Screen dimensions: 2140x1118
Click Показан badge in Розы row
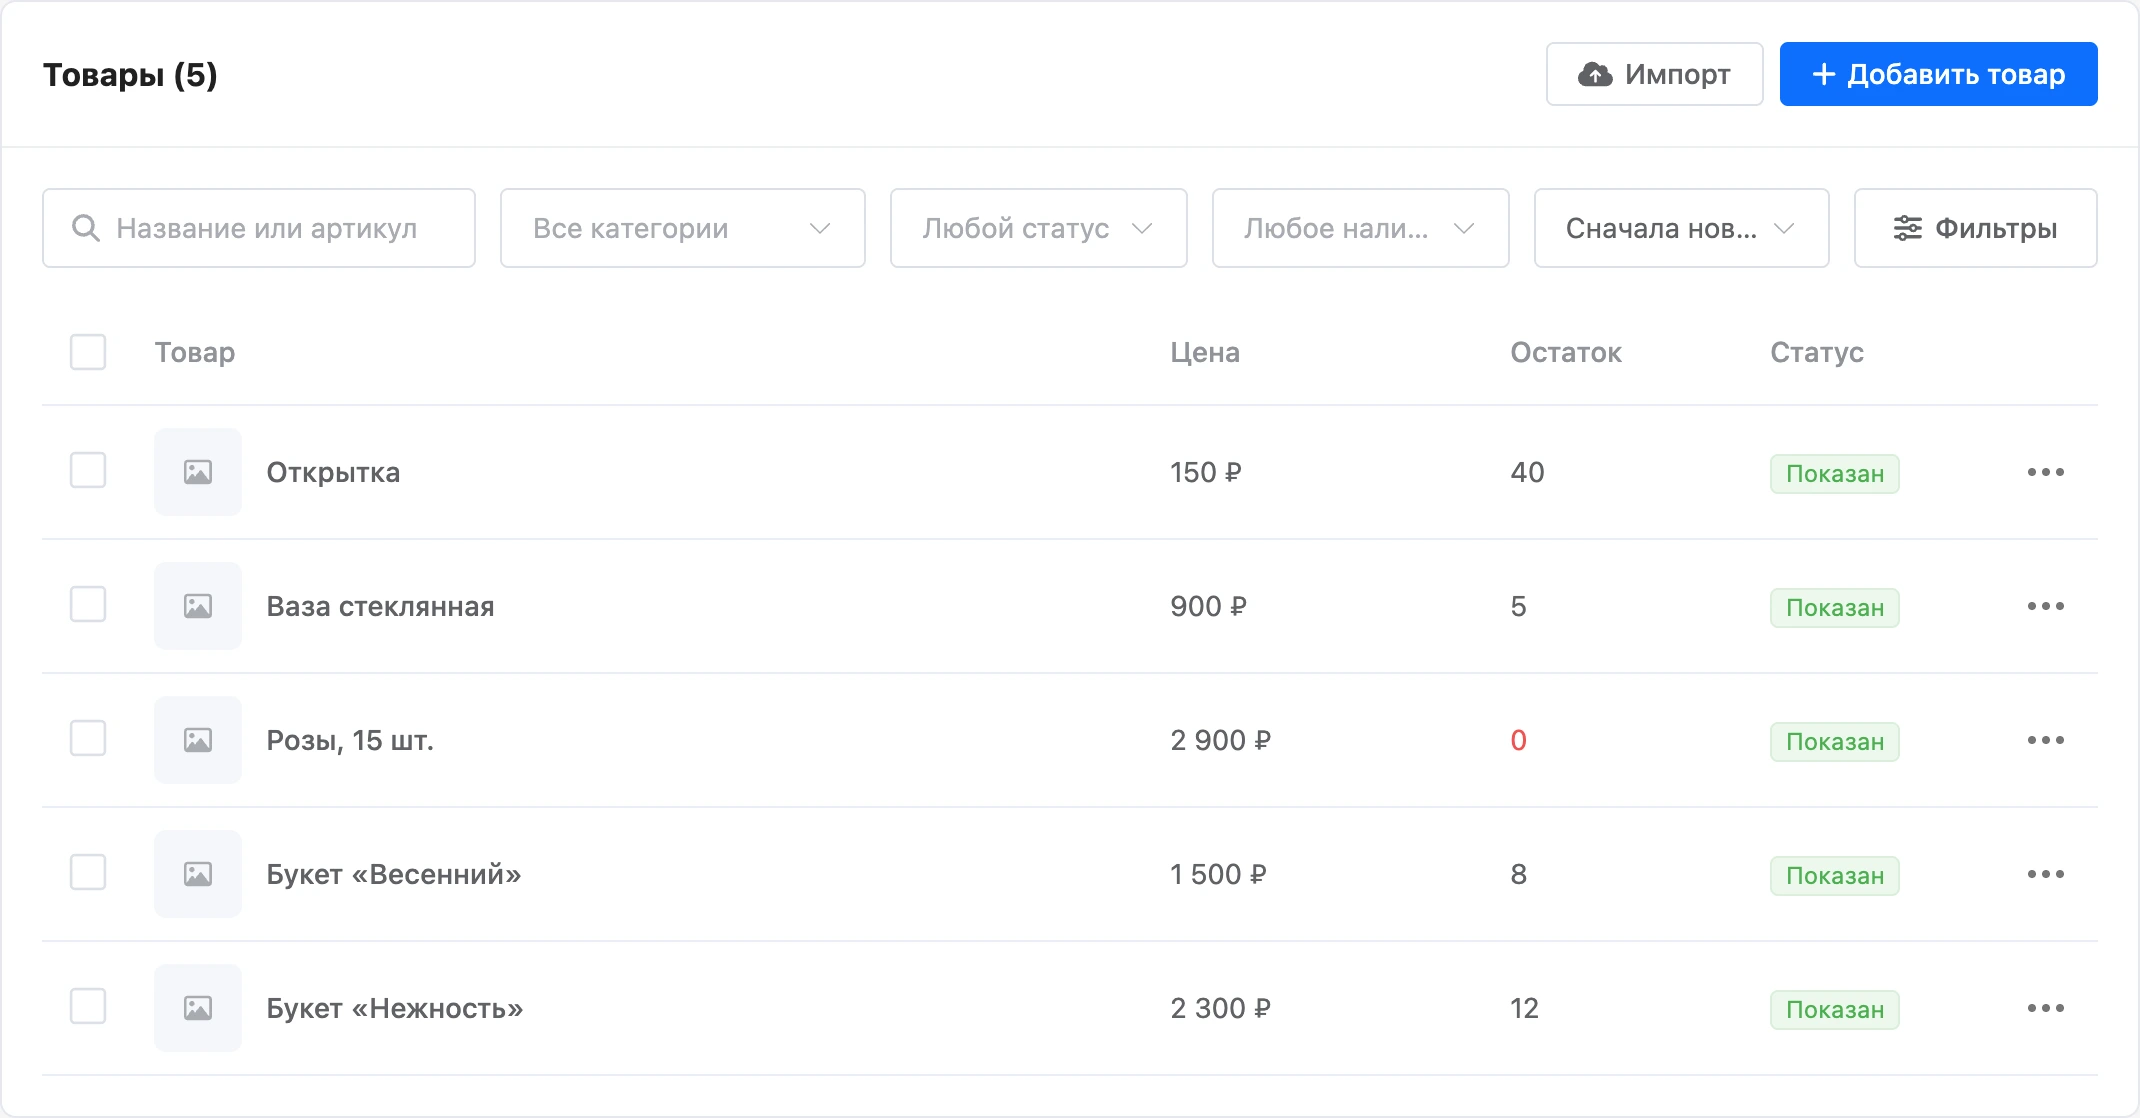point(1835,742)
